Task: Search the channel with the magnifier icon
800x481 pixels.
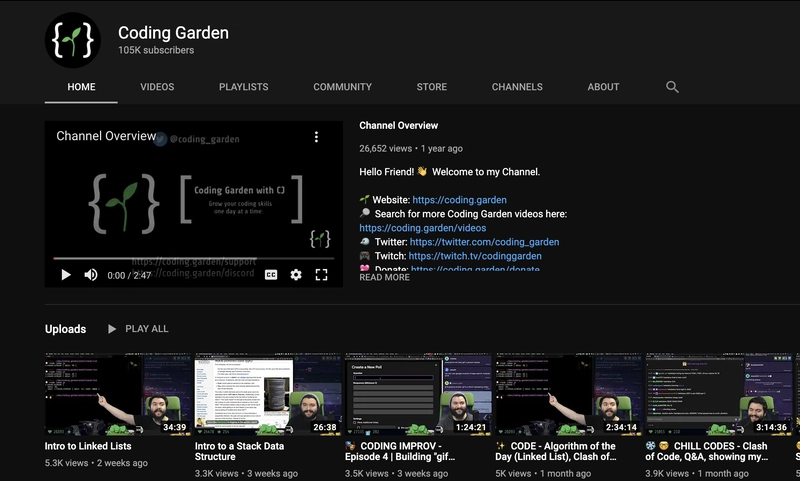Action: (x=672, y=87)
